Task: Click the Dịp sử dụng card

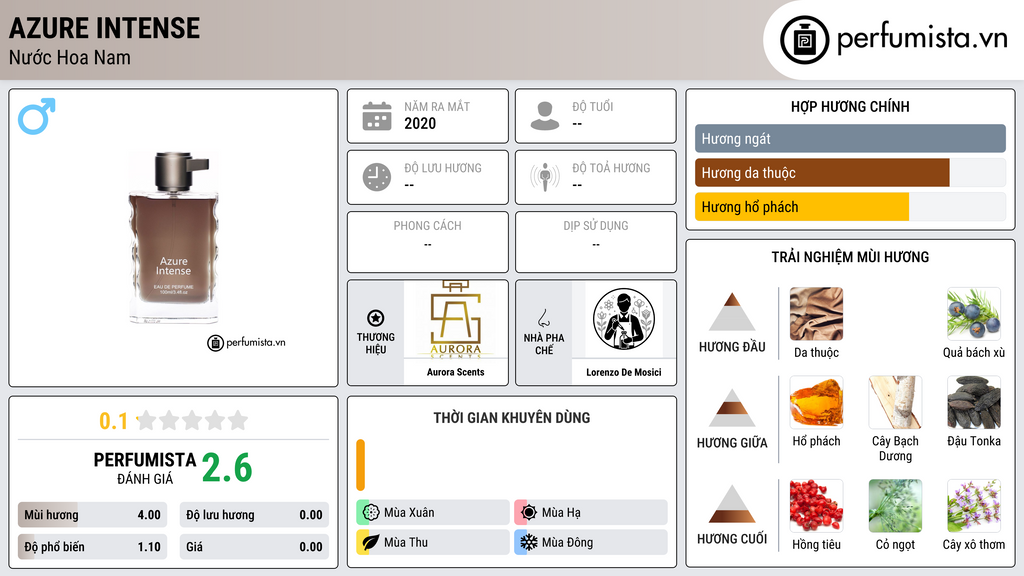Action: (x=596, y=242)
